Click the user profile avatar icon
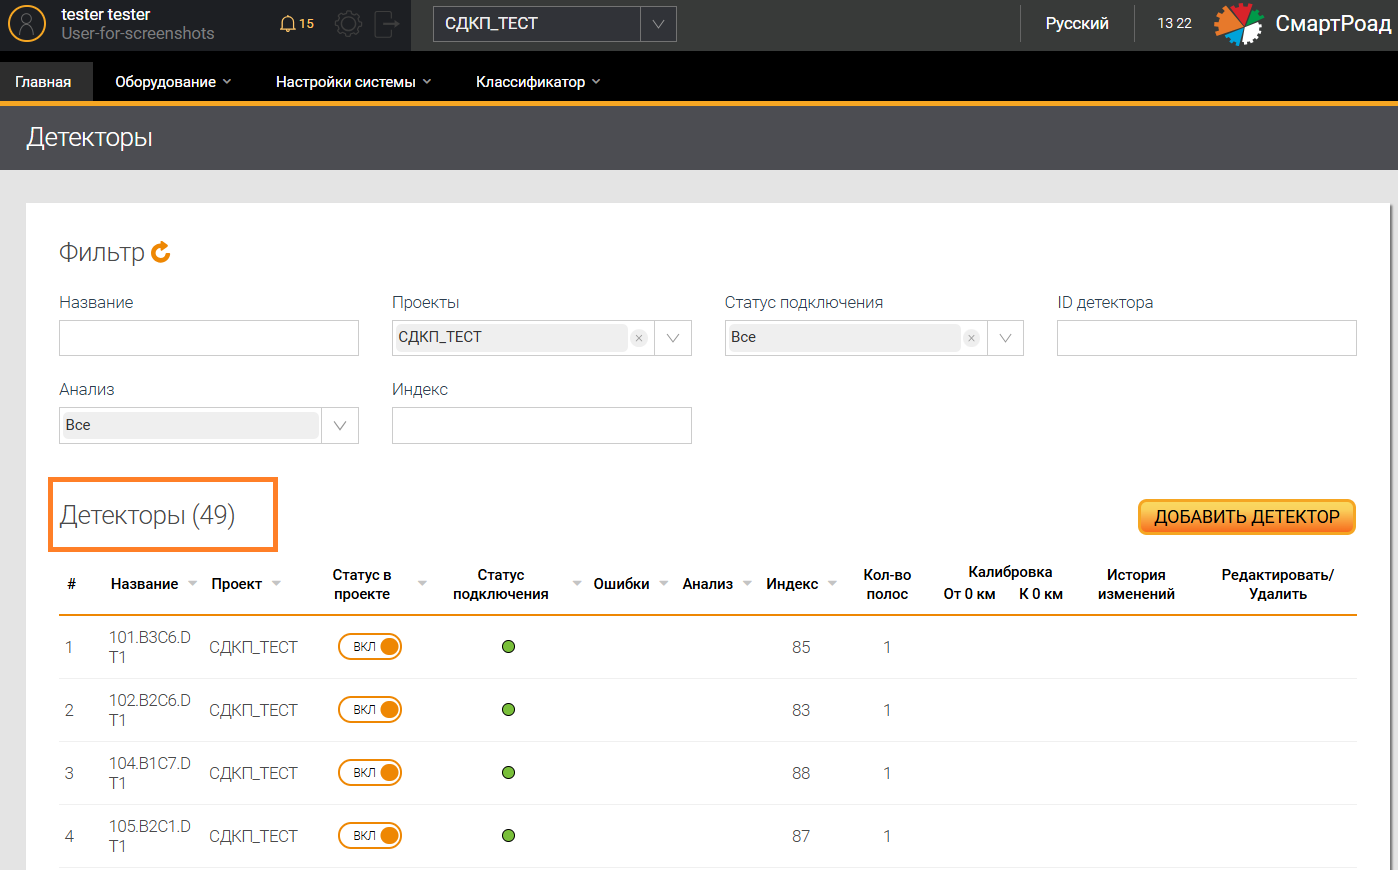 pyautogui.click(x=27, y=24)
